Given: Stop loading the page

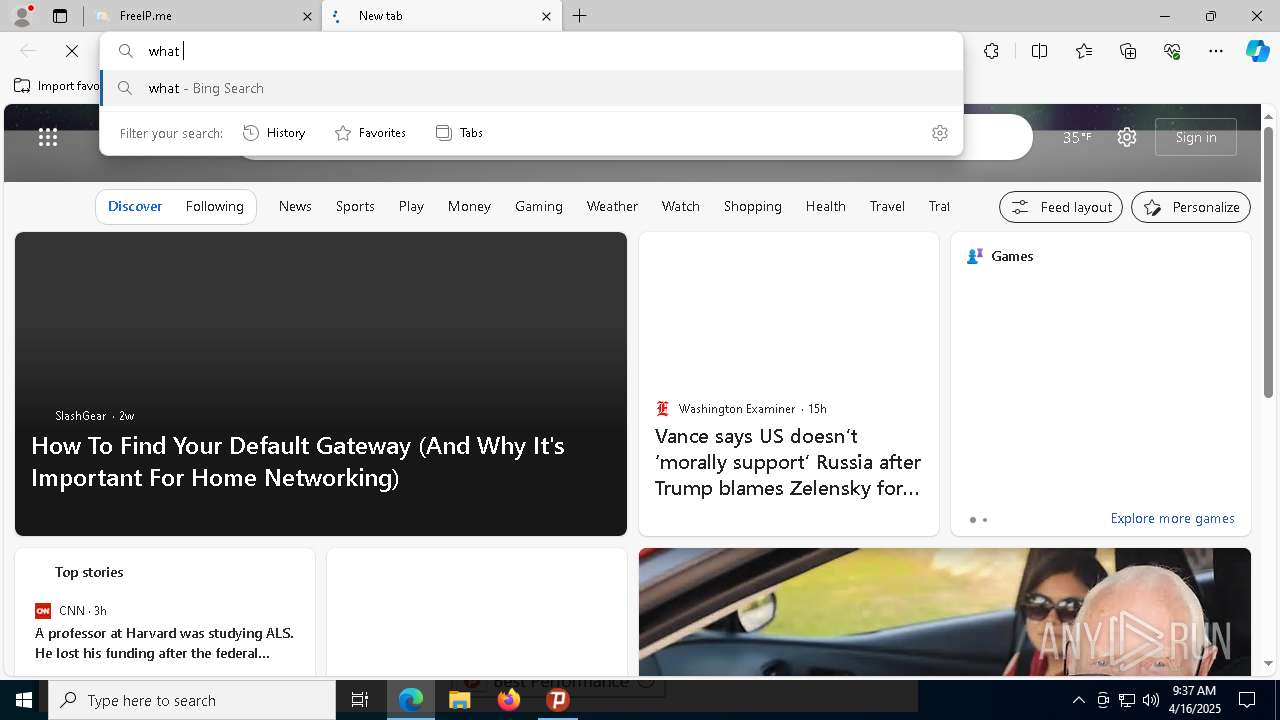Looking at the screenshot, I should click(x=72, y=51).
